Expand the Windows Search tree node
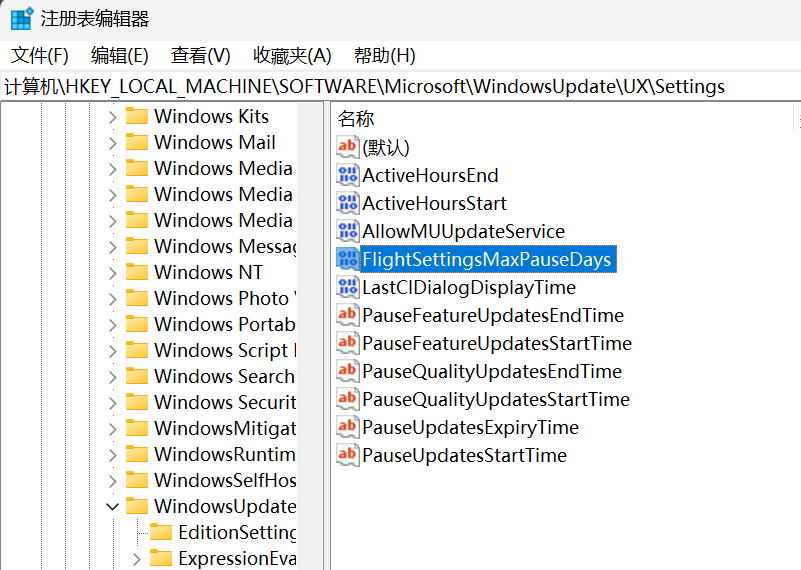The image size is (801, 570). coord(112,377)
